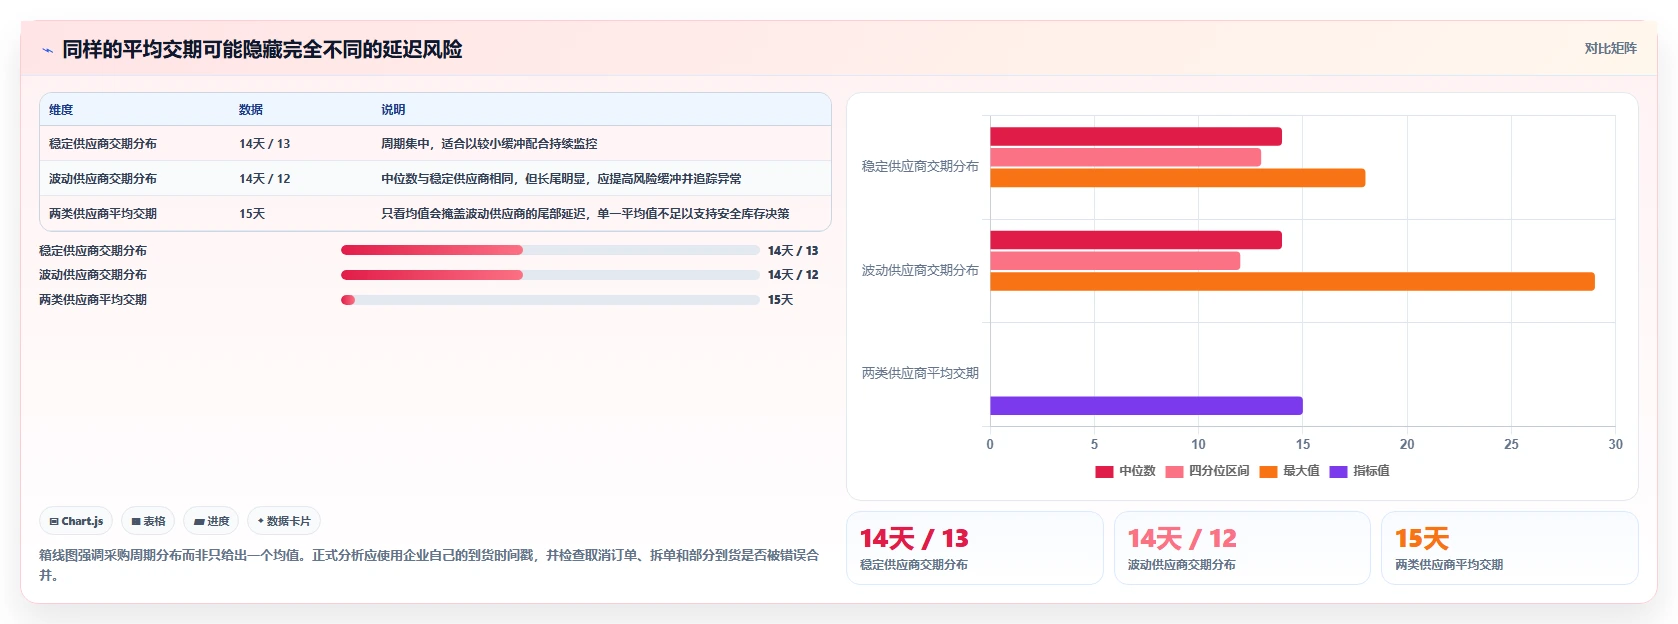Viewport: 1678px width, 624px height.
Task: Click the footnote starting 箱线图强调采购周期分布
Action: point(429,565)
